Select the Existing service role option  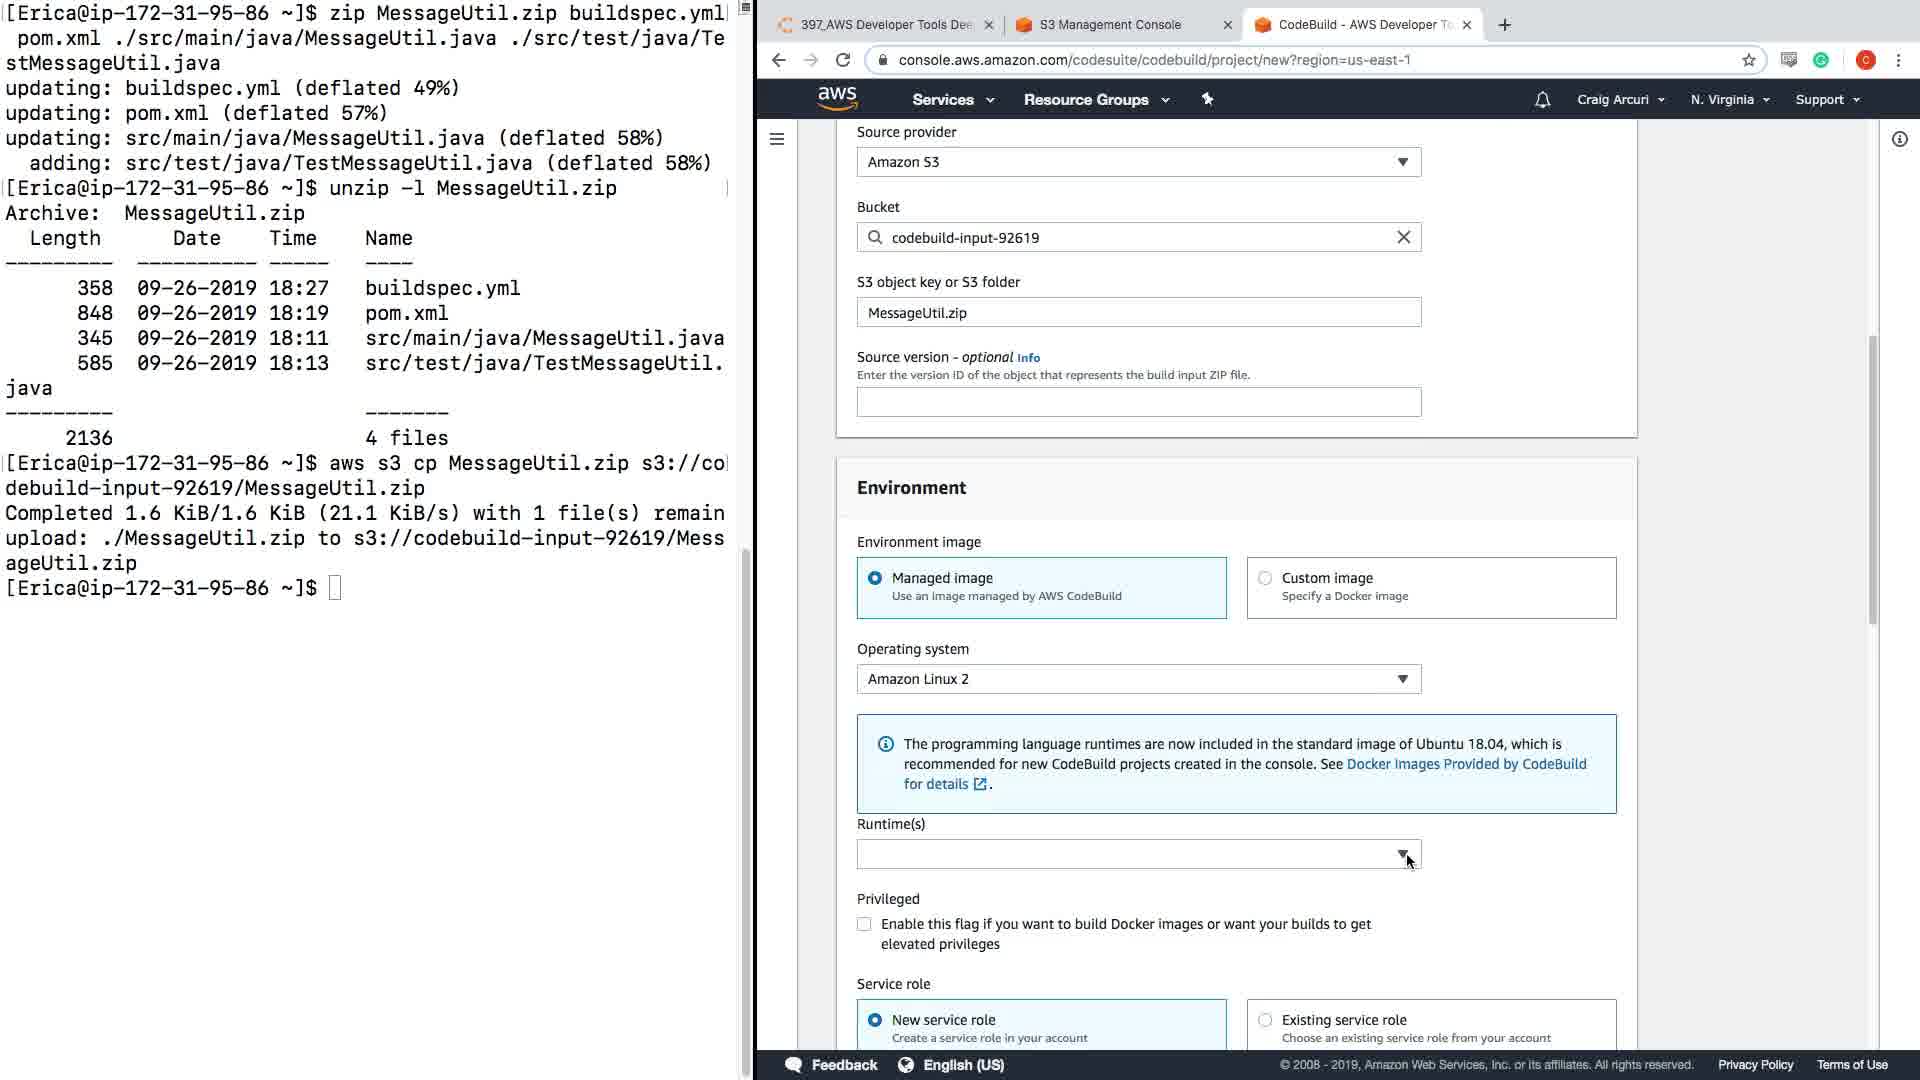[1265, 1020]
